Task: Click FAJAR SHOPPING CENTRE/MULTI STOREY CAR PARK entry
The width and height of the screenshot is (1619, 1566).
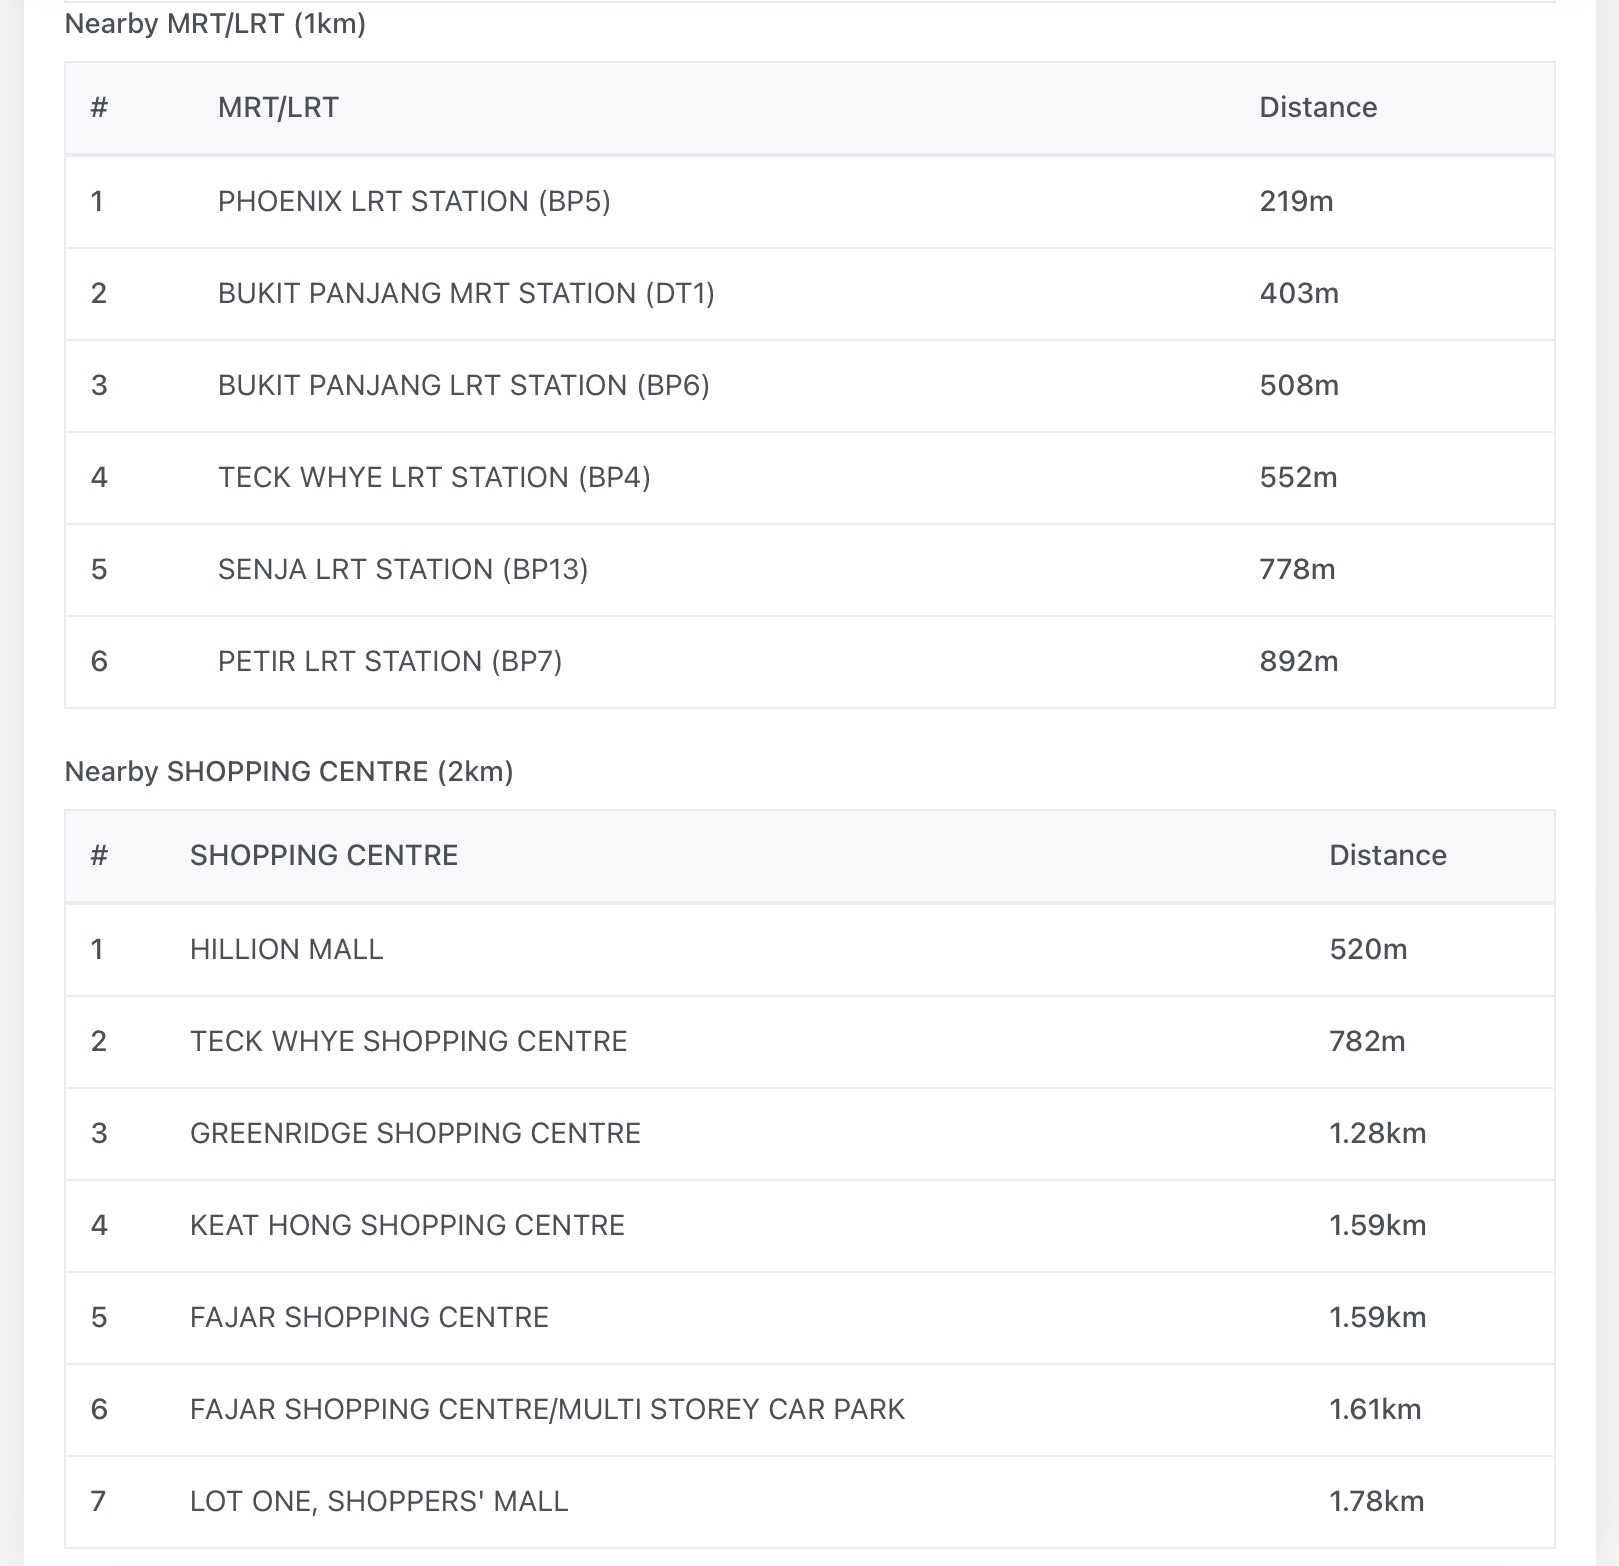Action: coord(547,1409)
